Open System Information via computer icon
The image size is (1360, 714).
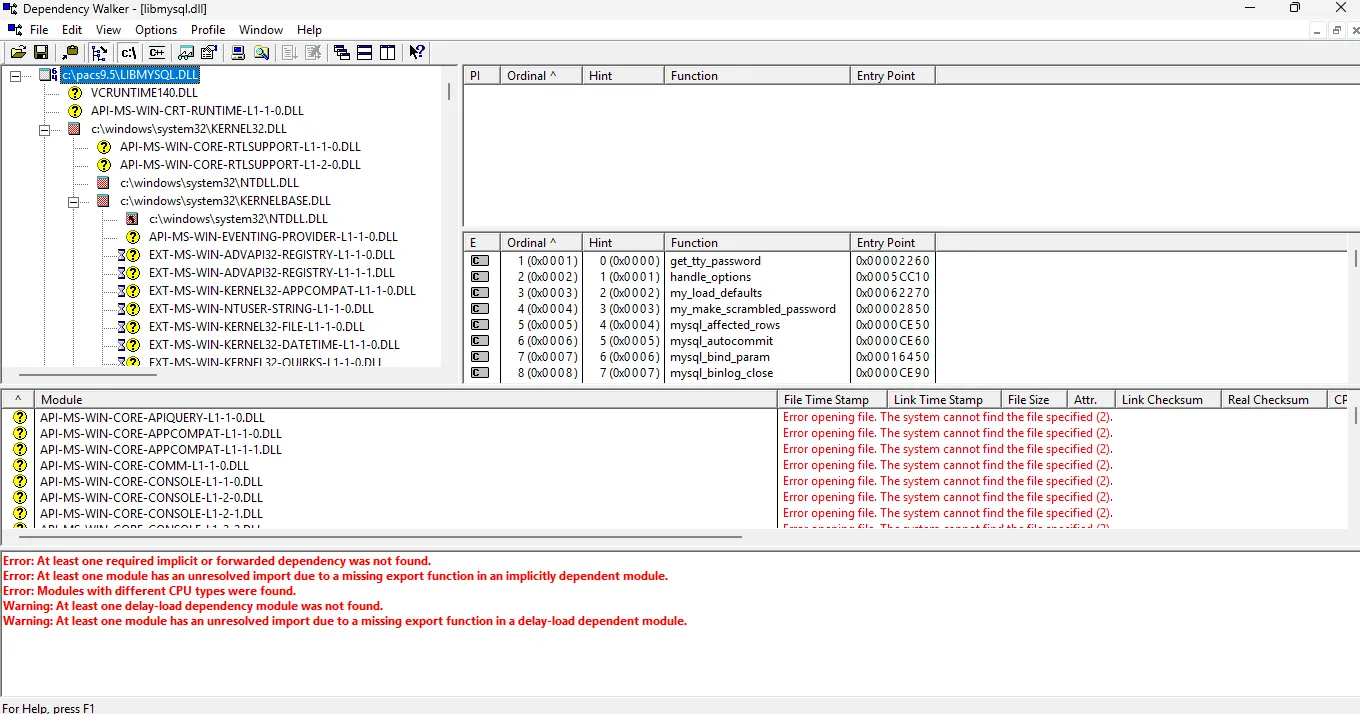(x=238, y=53)
